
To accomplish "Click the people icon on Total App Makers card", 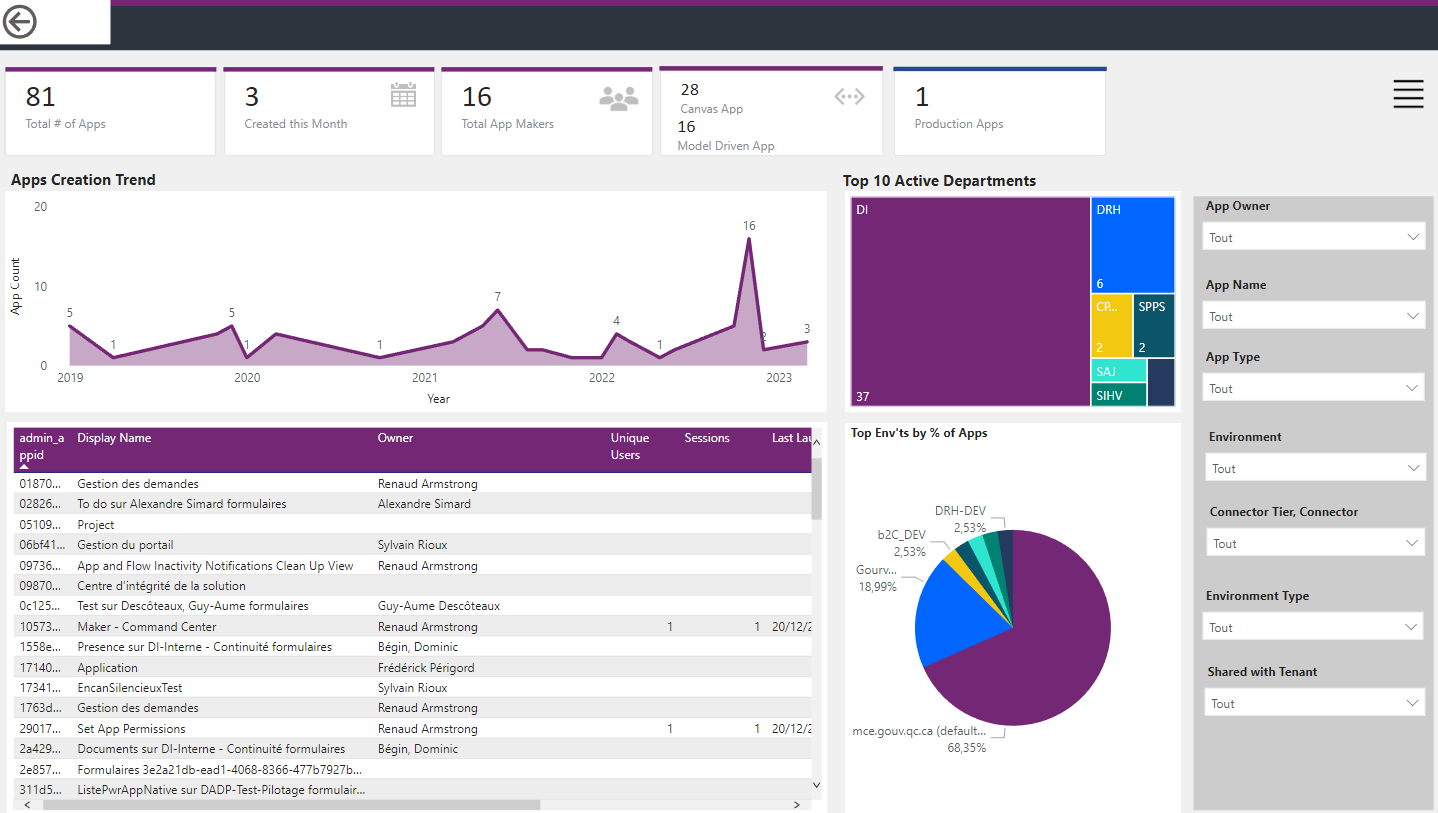I will (619, 96).
